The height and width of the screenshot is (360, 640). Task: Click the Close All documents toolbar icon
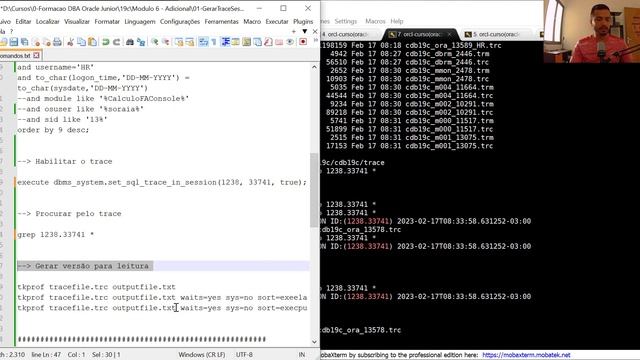(x=47, y=42)
